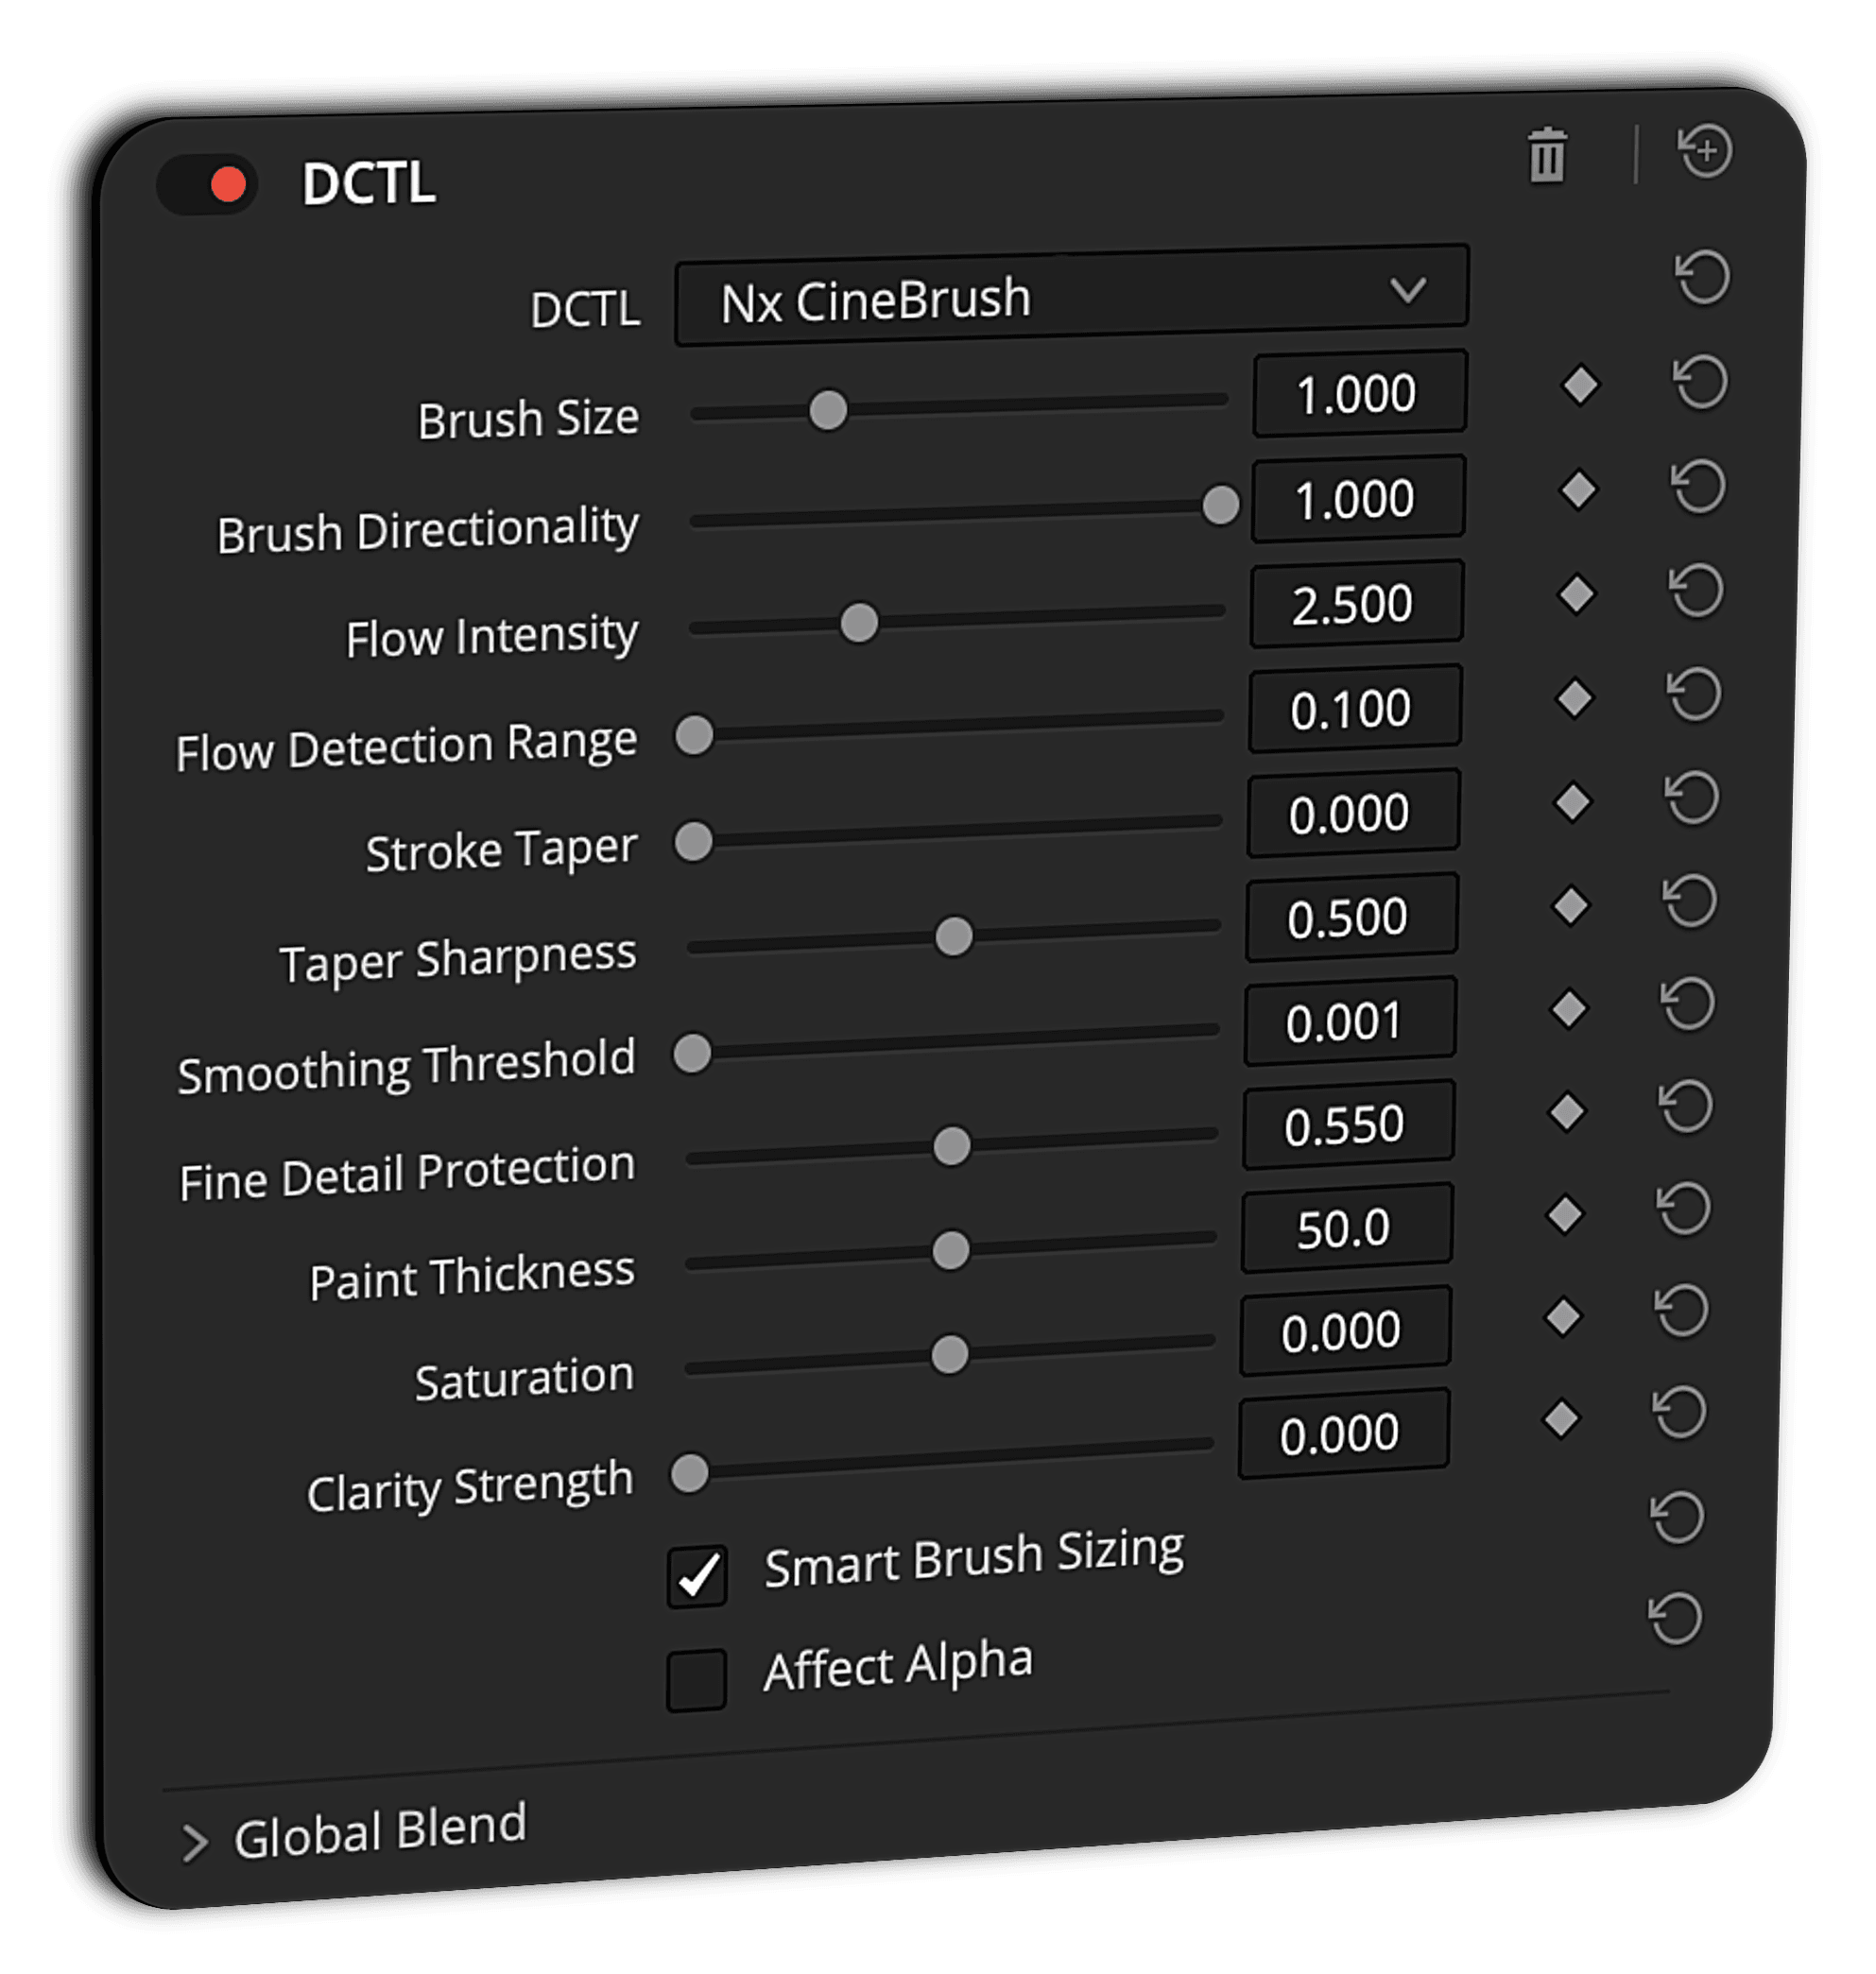The height and width of the screenshot is (1974, 1876).
Task: Click the Smoothing Threshold slider handle
Action: pyautogui.click(x=692, y=1053)
